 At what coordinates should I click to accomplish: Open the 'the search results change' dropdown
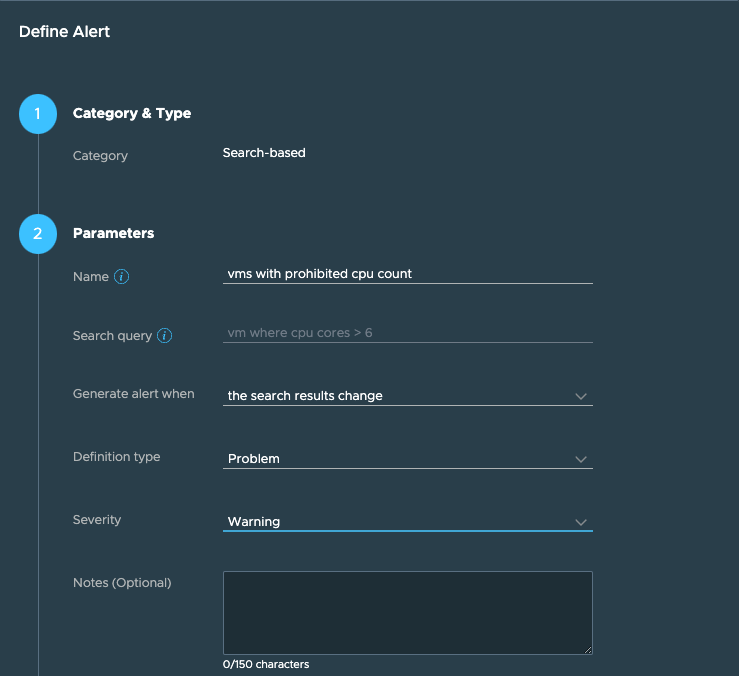[408, 396]
